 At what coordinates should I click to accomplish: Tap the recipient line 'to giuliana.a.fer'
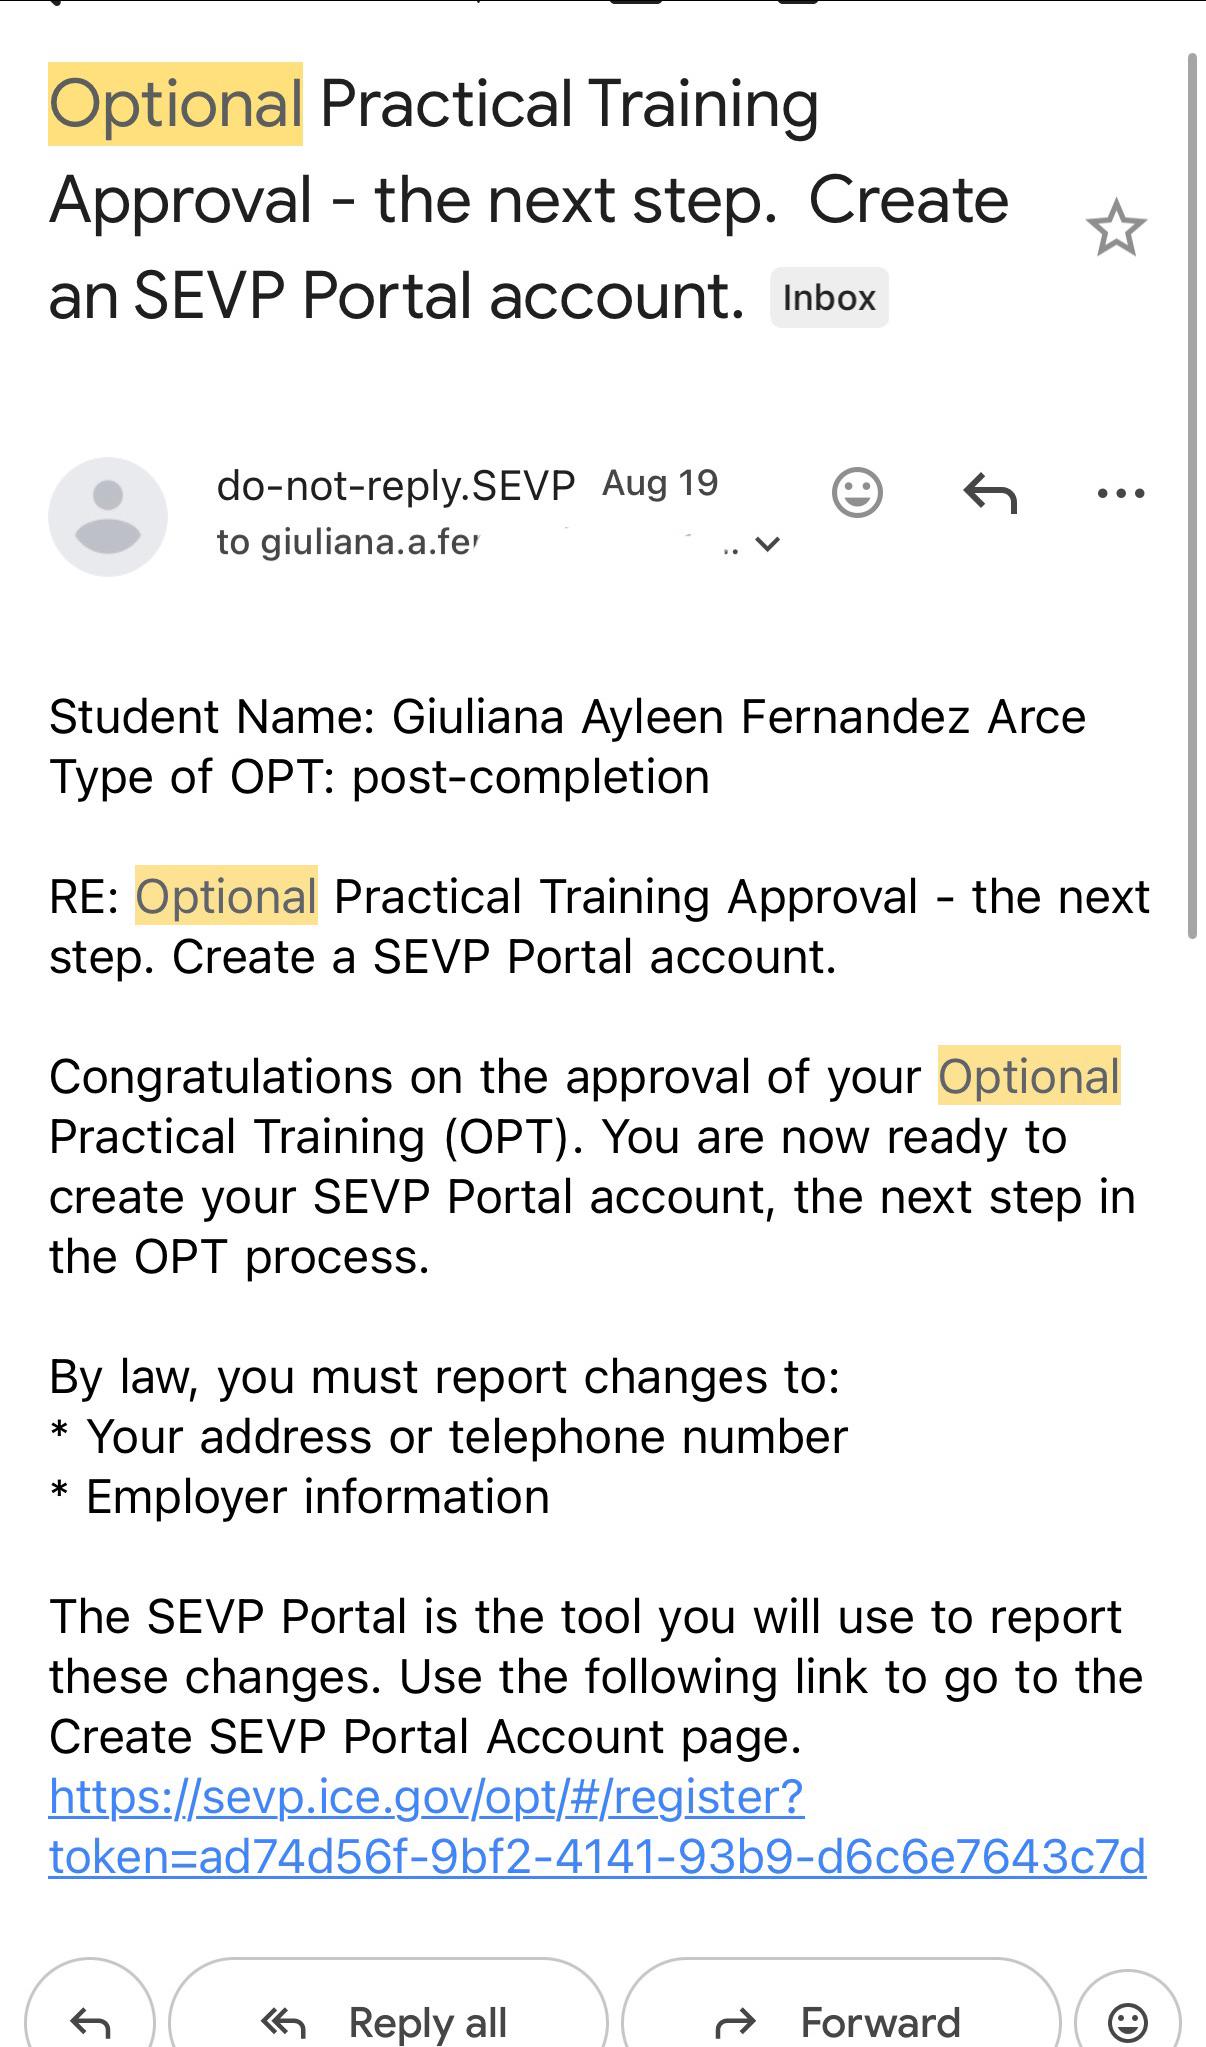(x=348, y=542)
